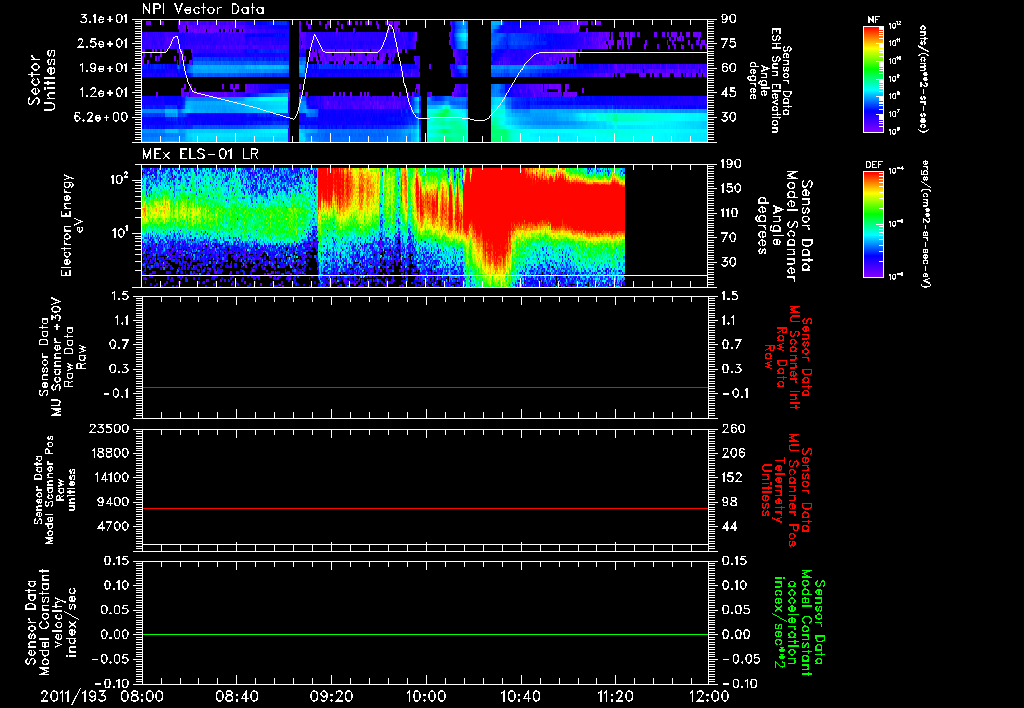Screen dimensions: 1024x708
Task: Click the 98 telemetry axis tick
Action: [729, 502]
